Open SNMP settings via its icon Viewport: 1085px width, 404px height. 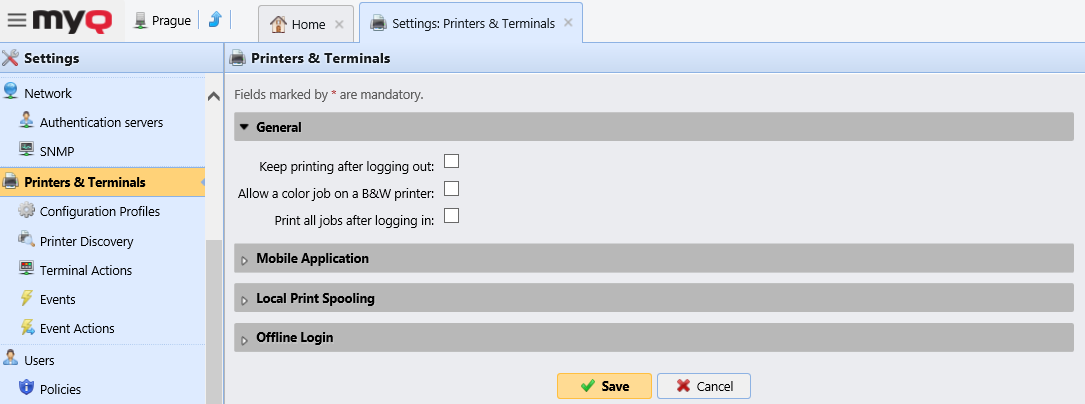point(27,151)
